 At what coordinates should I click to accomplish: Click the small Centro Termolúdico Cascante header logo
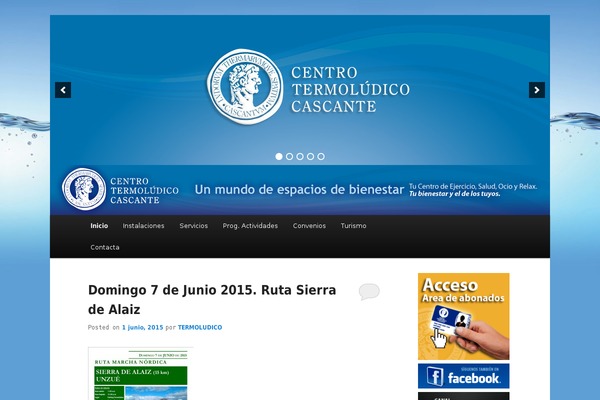coord(121,189)
